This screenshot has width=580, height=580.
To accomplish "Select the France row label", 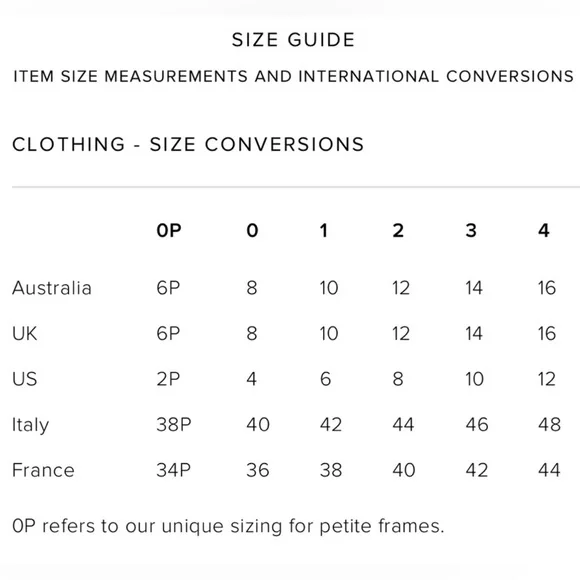I will [x=43, y=470].
